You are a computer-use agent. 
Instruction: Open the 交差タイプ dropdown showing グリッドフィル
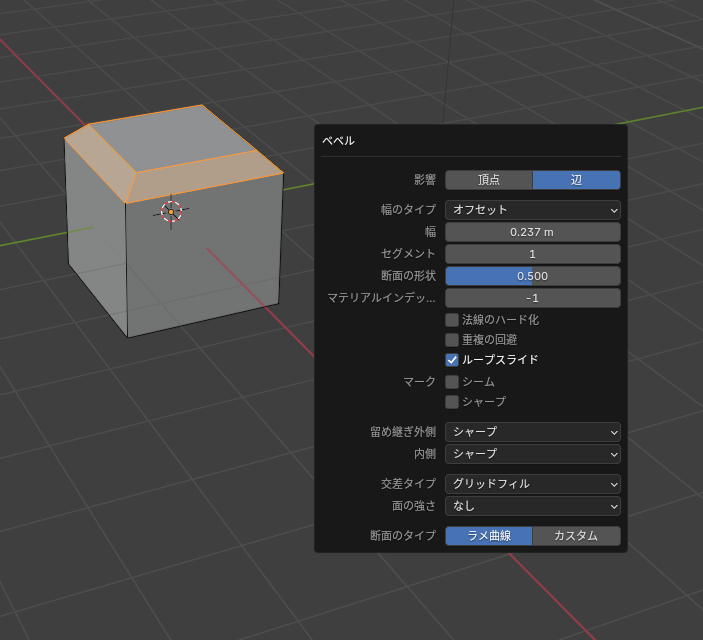pos(533,484)
